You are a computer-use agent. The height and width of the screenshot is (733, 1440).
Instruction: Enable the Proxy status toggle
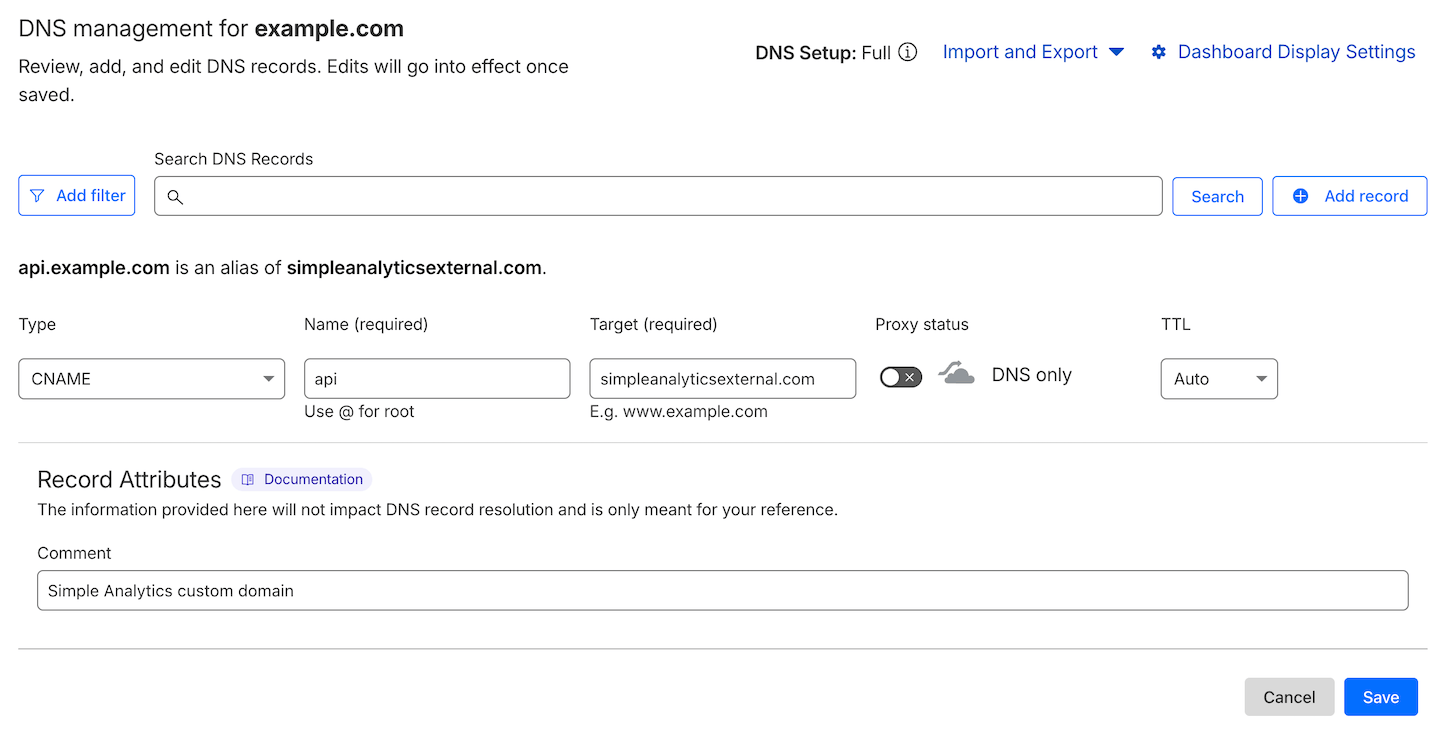point(900,376)
